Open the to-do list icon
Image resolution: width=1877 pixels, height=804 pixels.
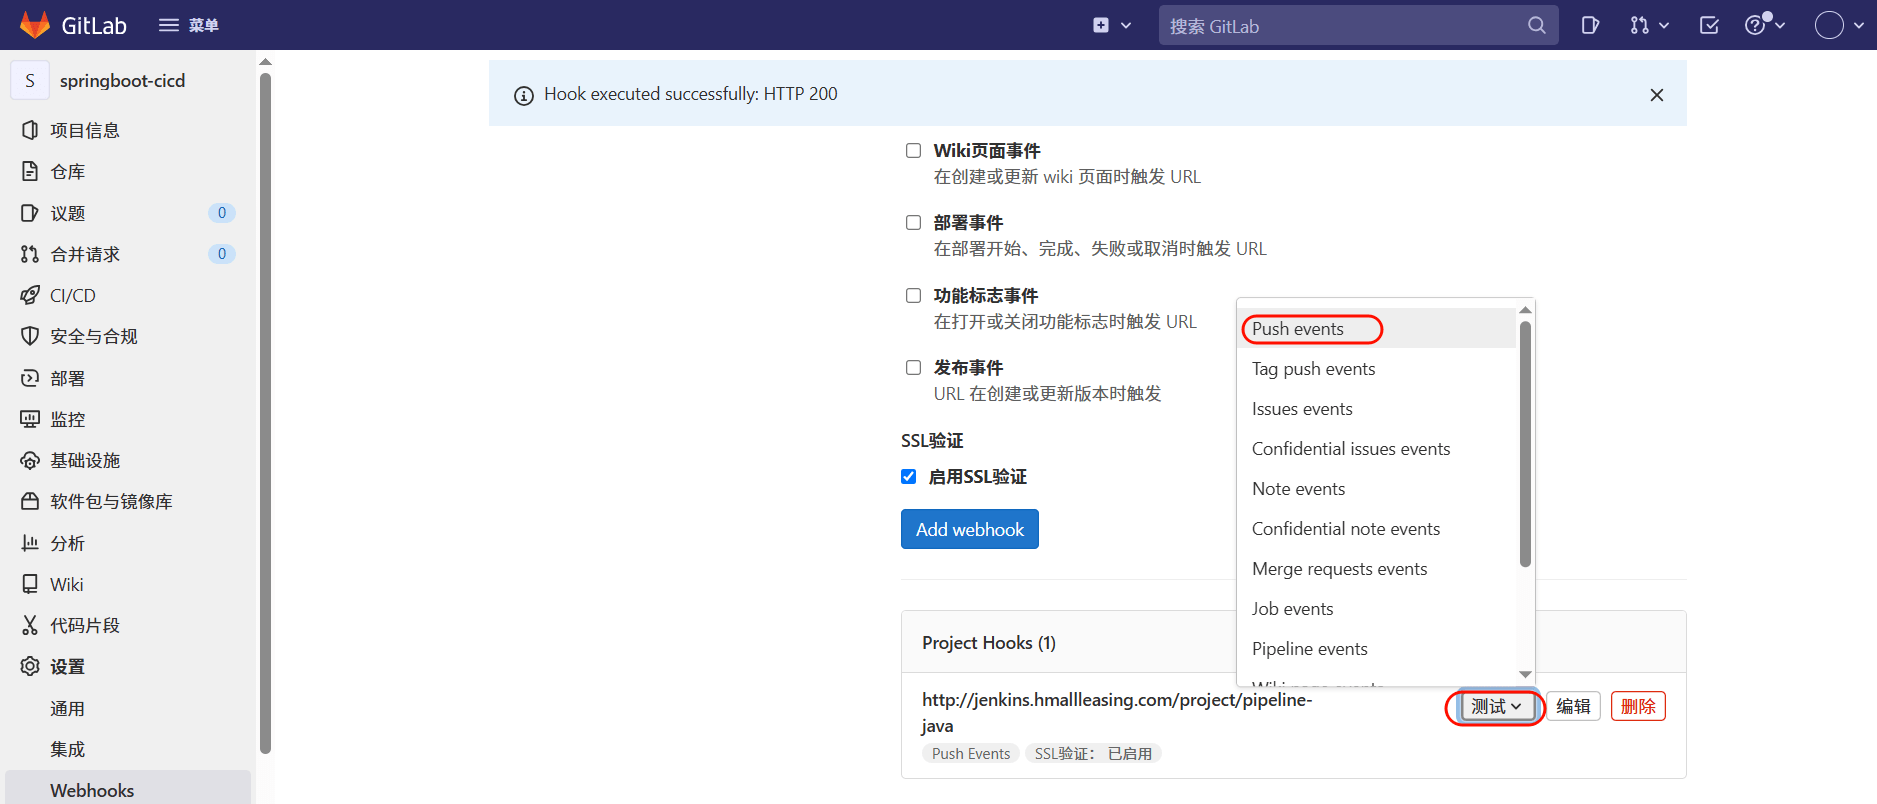click(x=1709, y=25)
